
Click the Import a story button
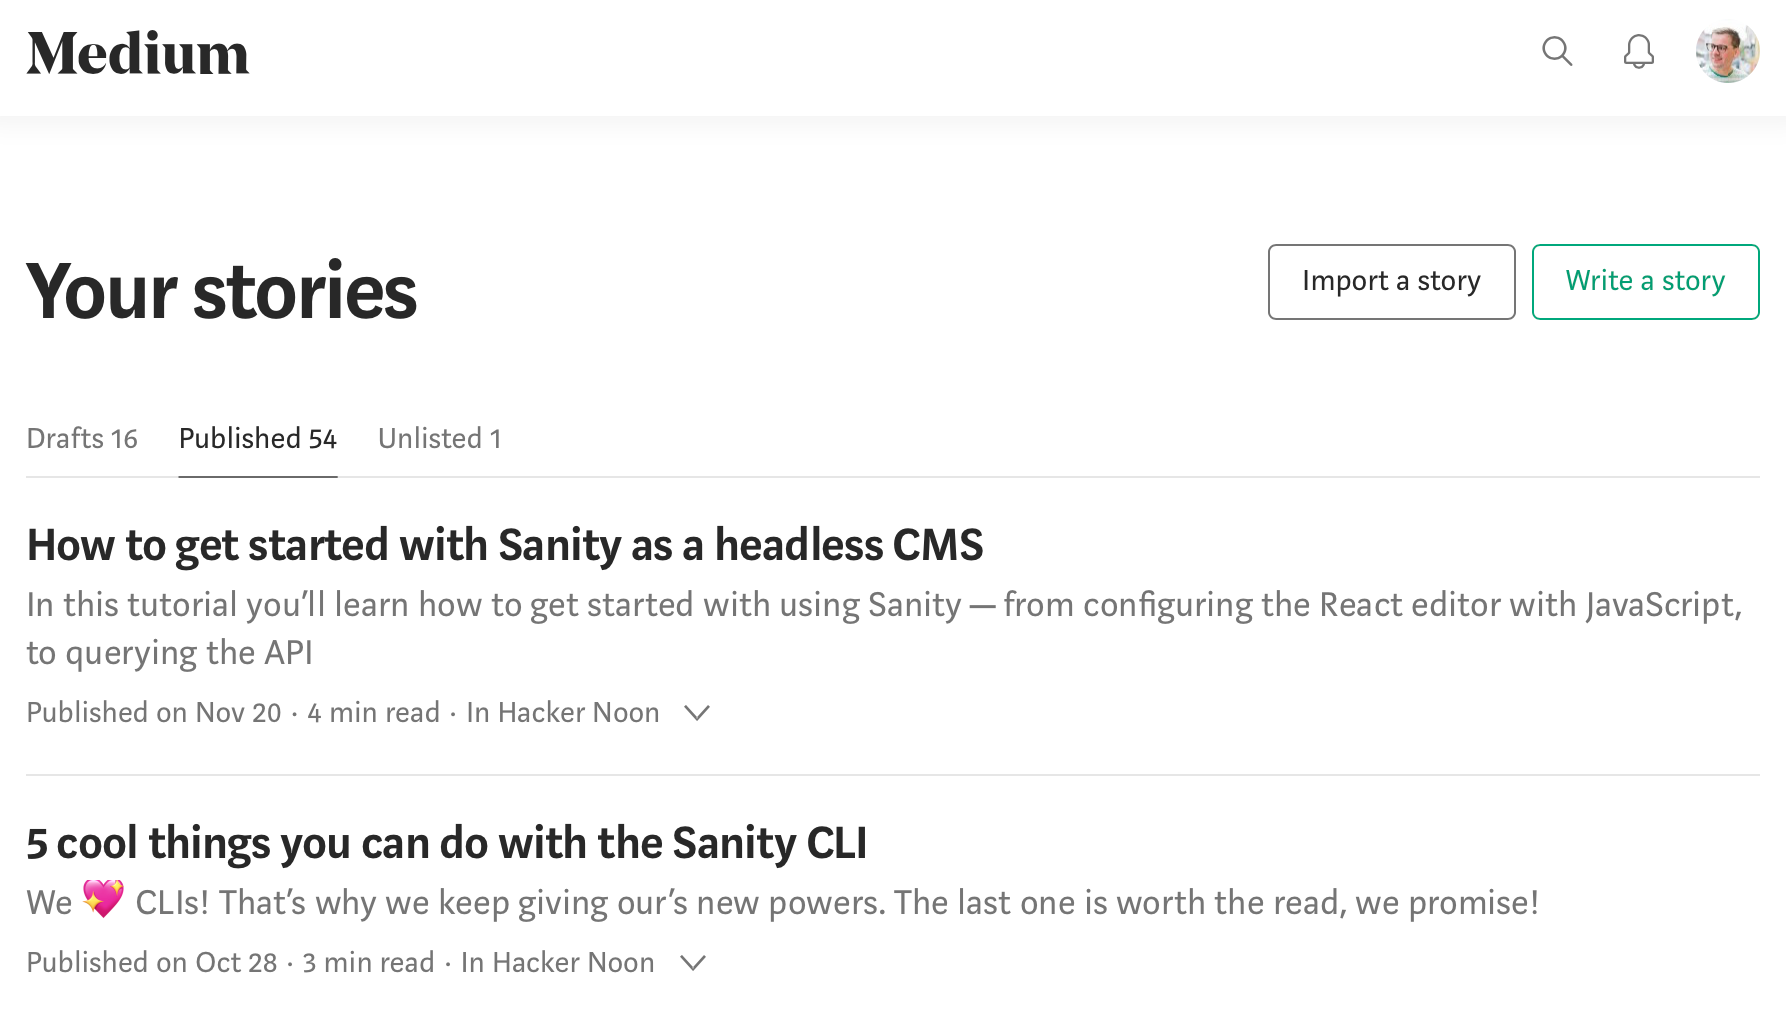(1391, 282)
